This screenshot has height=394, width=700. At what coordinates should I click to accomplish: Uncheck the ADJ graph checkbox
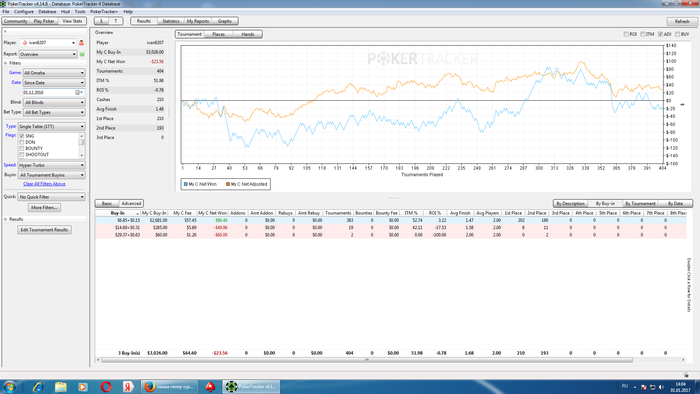tap(660, 34)
